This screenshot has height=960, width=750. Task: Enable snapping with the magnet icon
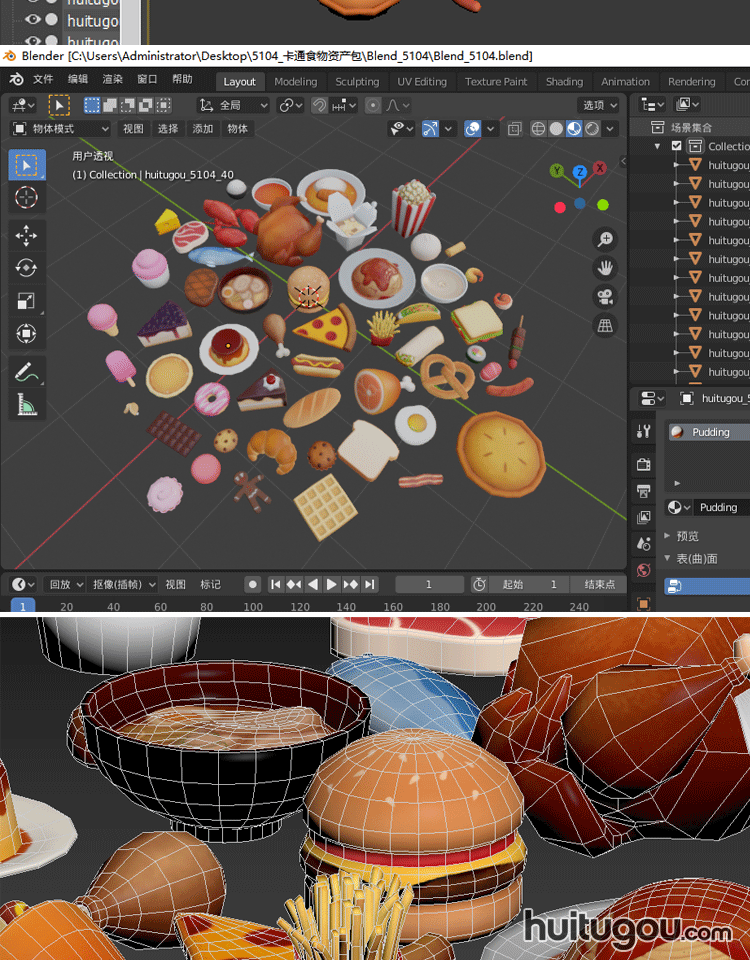coord(320,105)
